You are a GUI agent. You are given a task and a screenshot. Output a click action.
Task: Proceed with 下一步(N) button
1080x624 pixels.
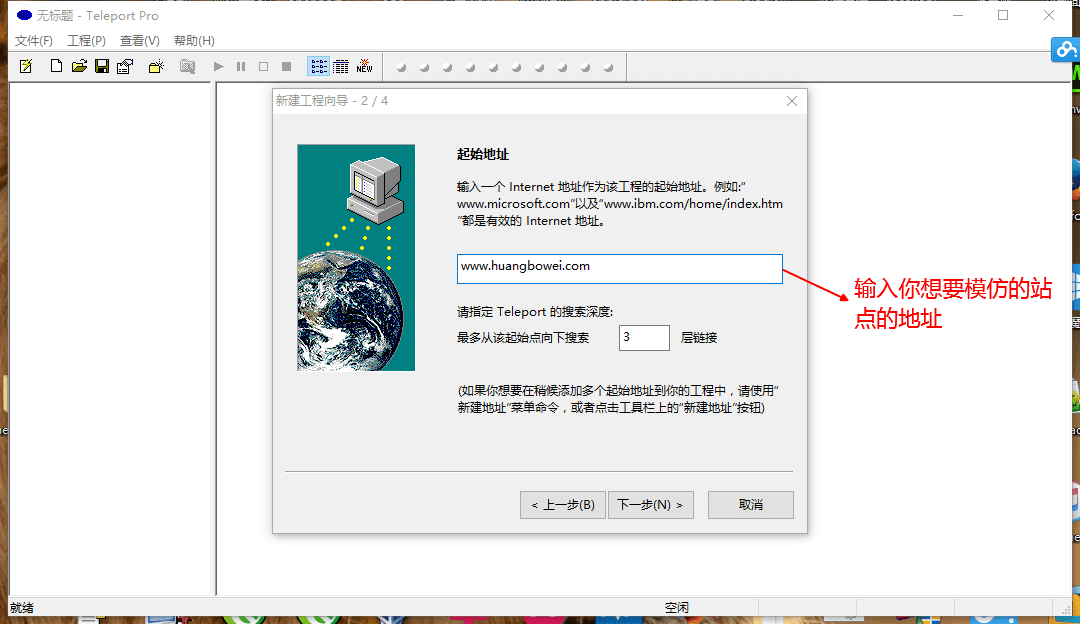[x=650, y=505]
